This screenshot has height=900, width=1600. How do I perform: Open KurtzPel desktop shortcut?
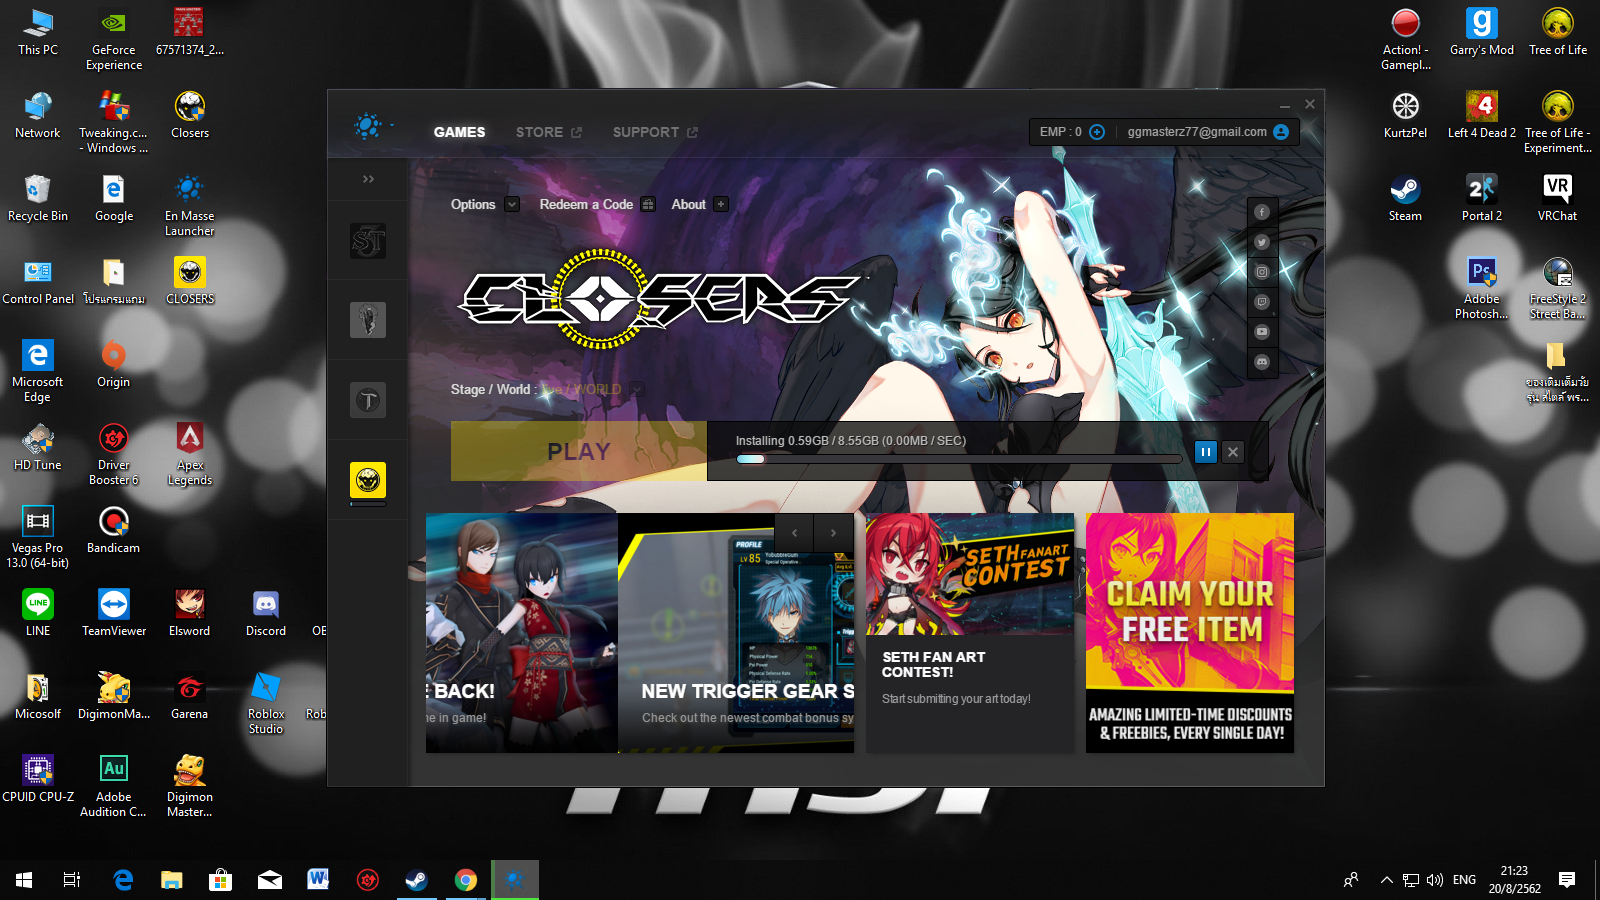pyautogui.click(x=1405, y=115)
